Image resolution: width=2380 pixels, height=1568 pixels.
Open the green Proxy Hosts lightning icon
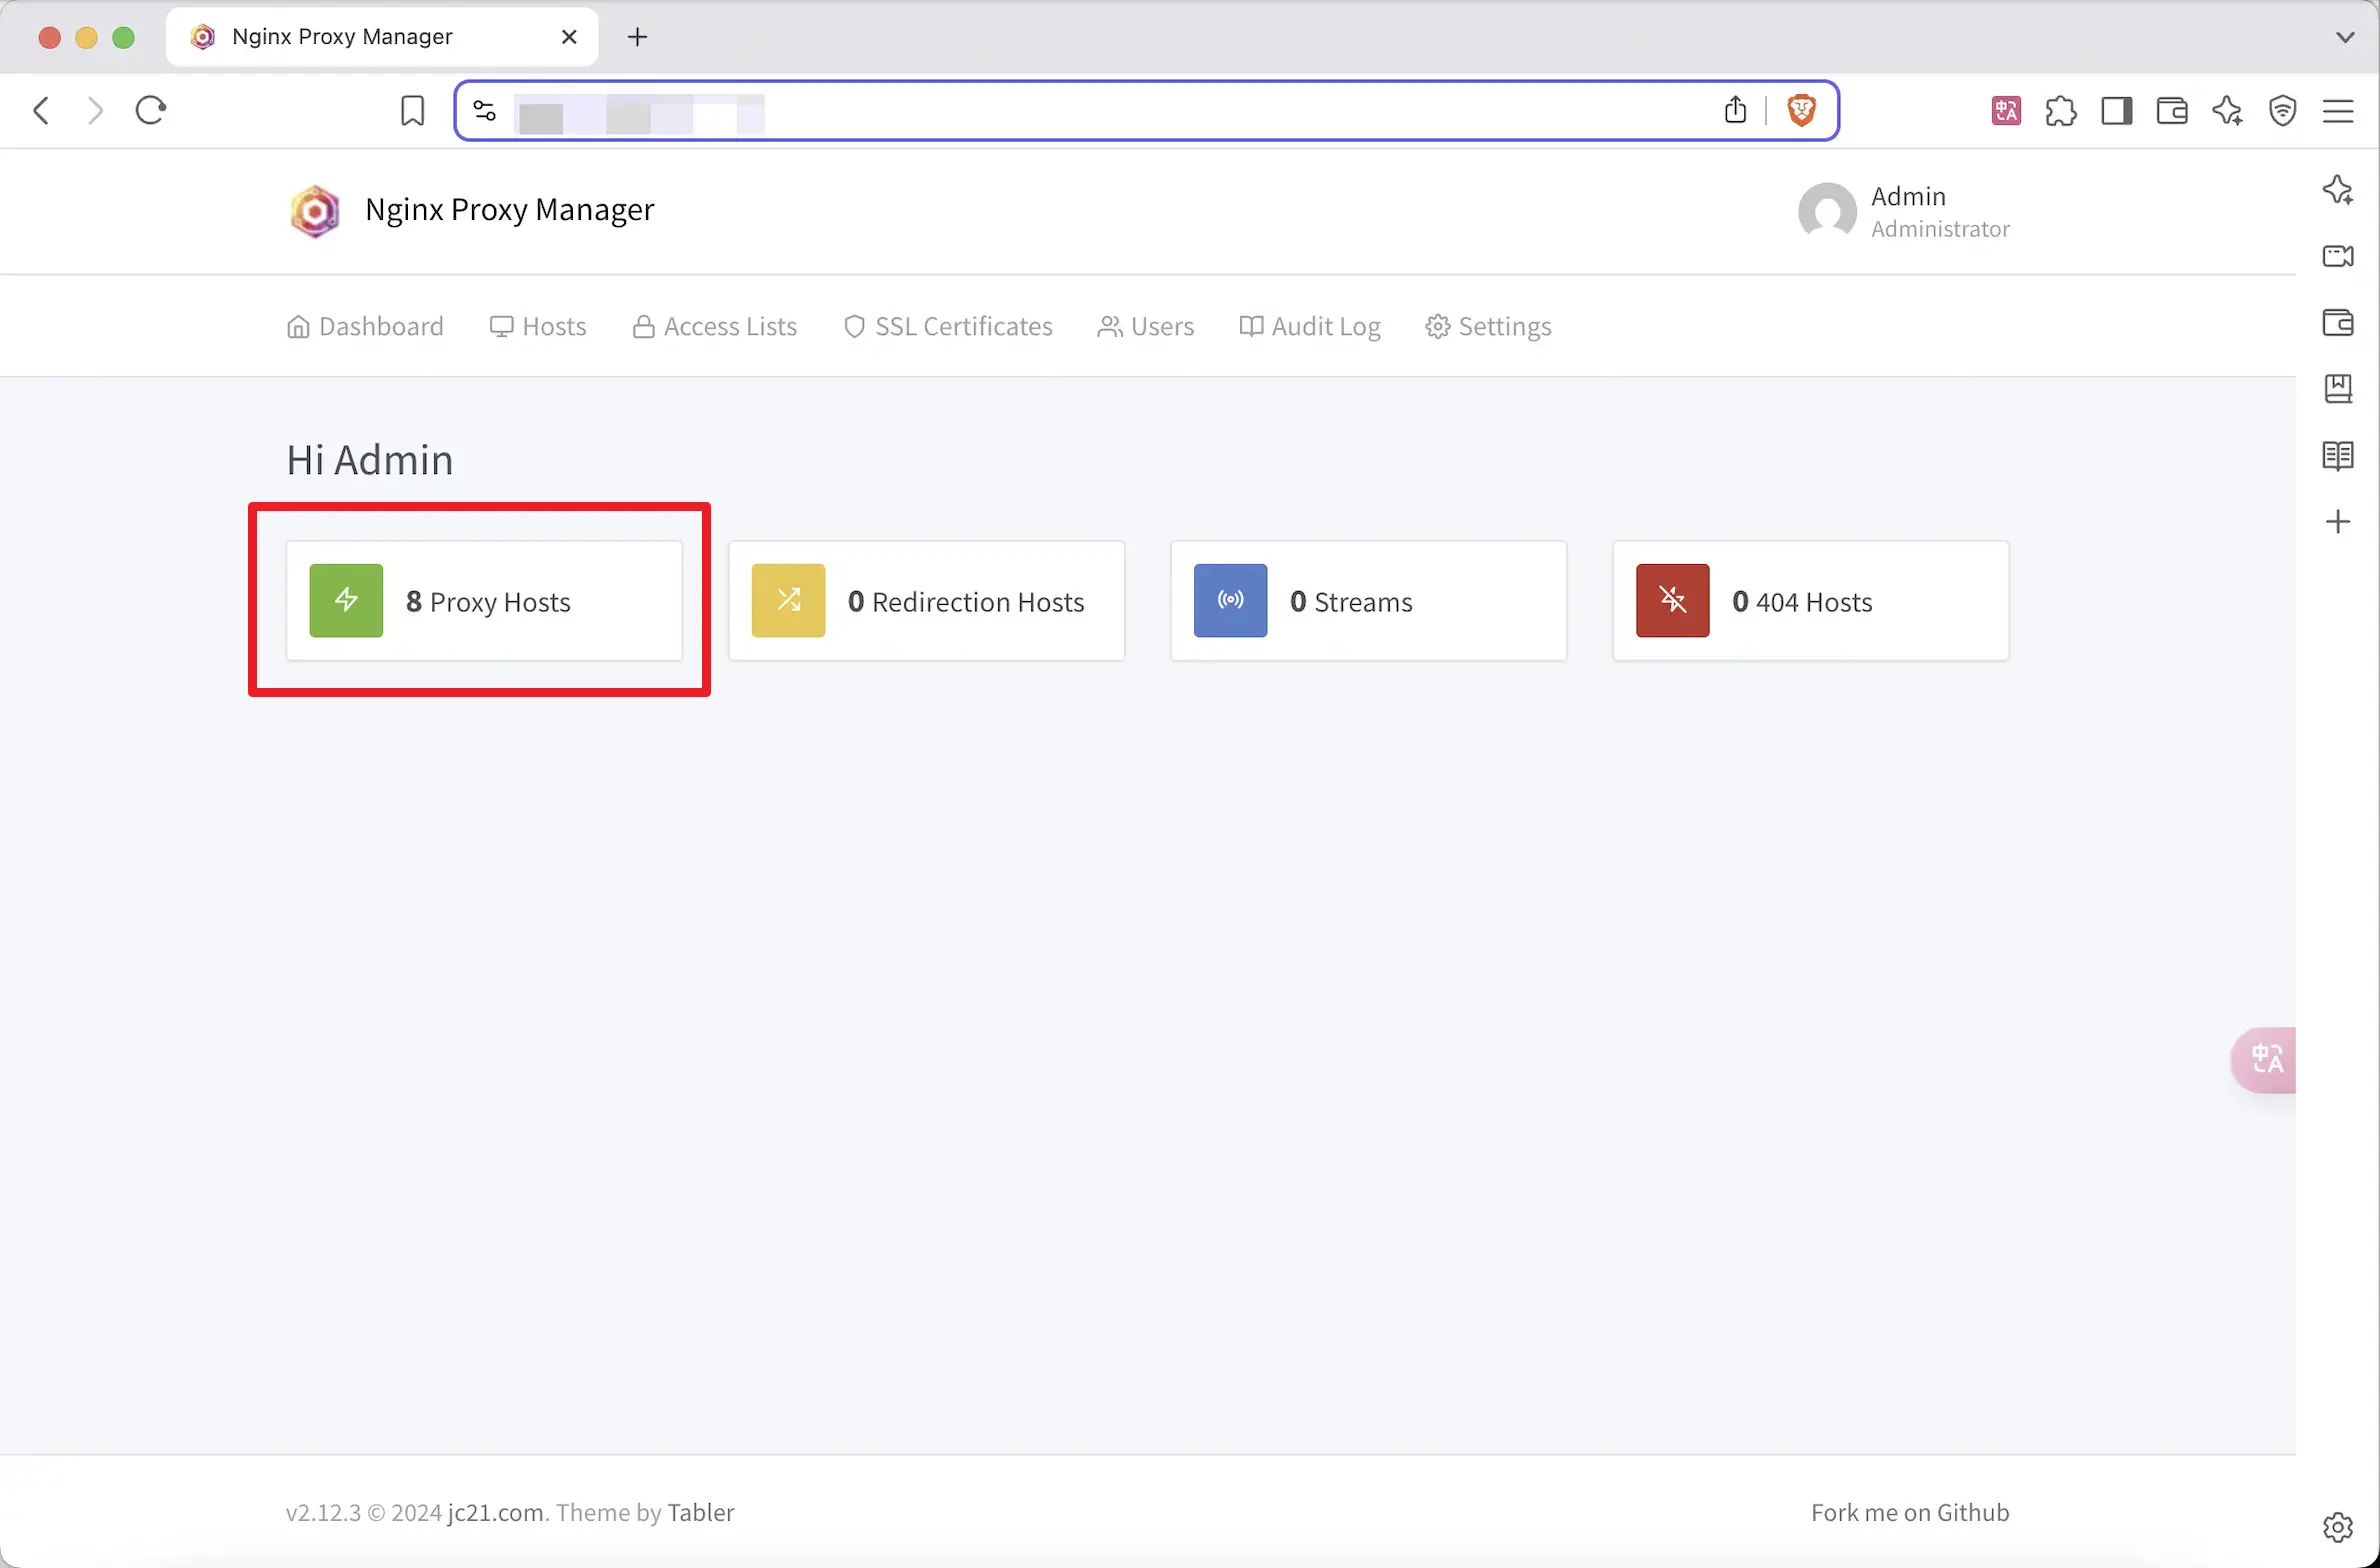pyautogui.click(x=346, y=600)
